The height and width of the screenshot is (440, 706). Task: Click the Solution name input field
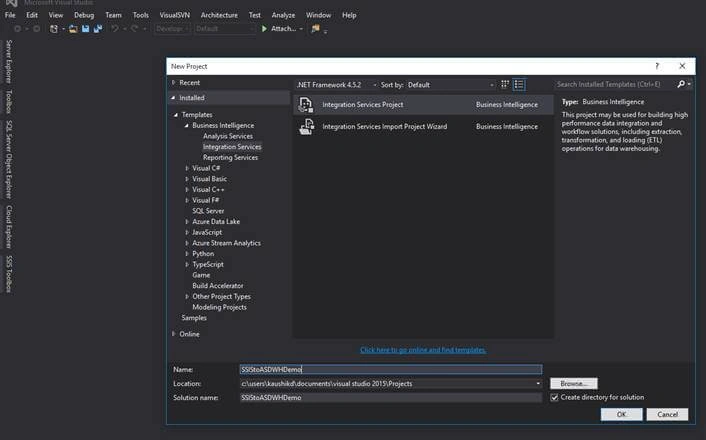[x=391, y=398]
